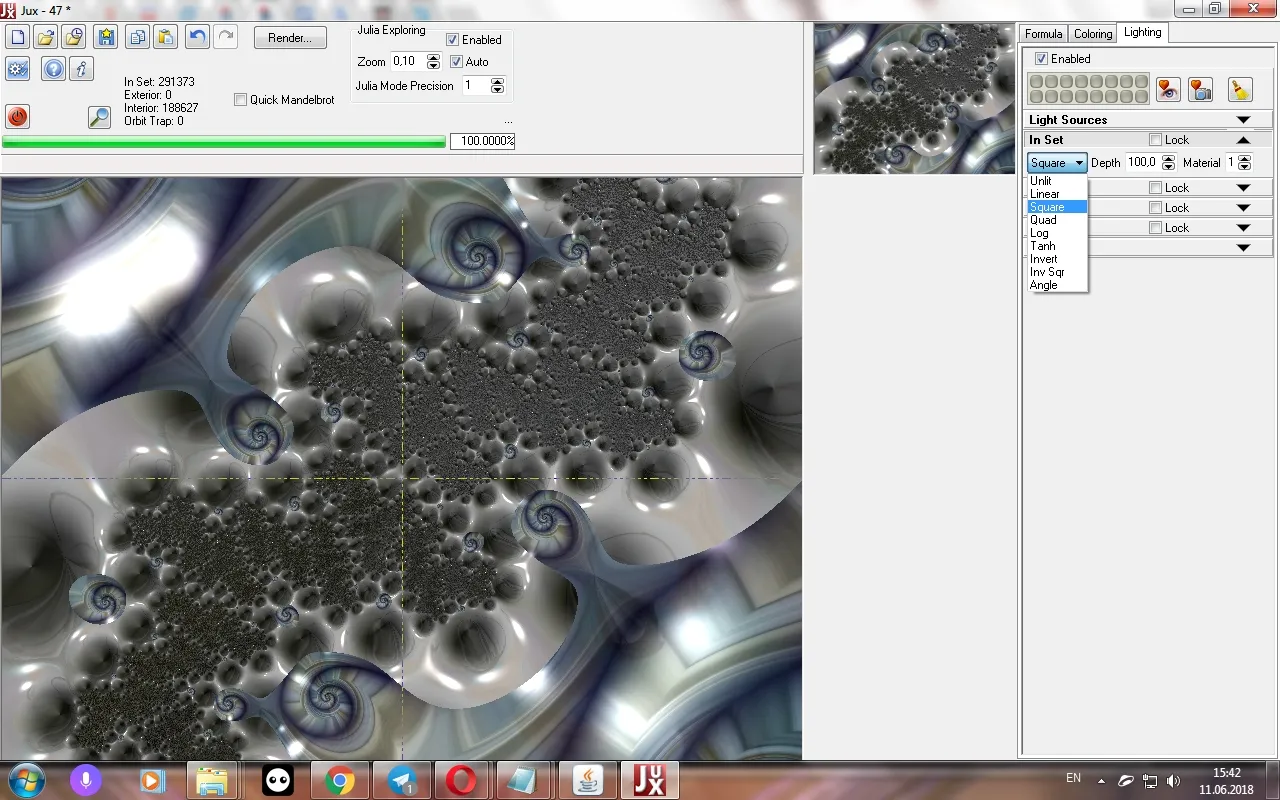Pick the highlighted Square list entry
This screenshot has height=800, width=1280.
point(1058,207)
